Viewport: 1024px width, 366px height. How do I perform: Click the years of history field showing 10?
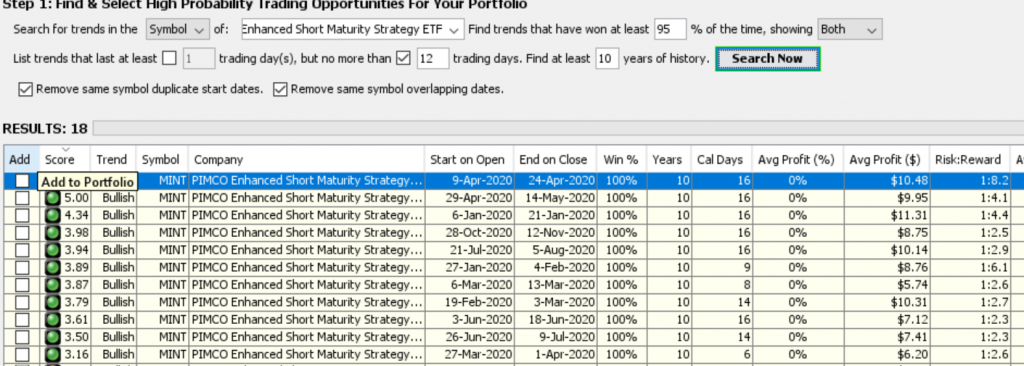click(x=607, y=59)
